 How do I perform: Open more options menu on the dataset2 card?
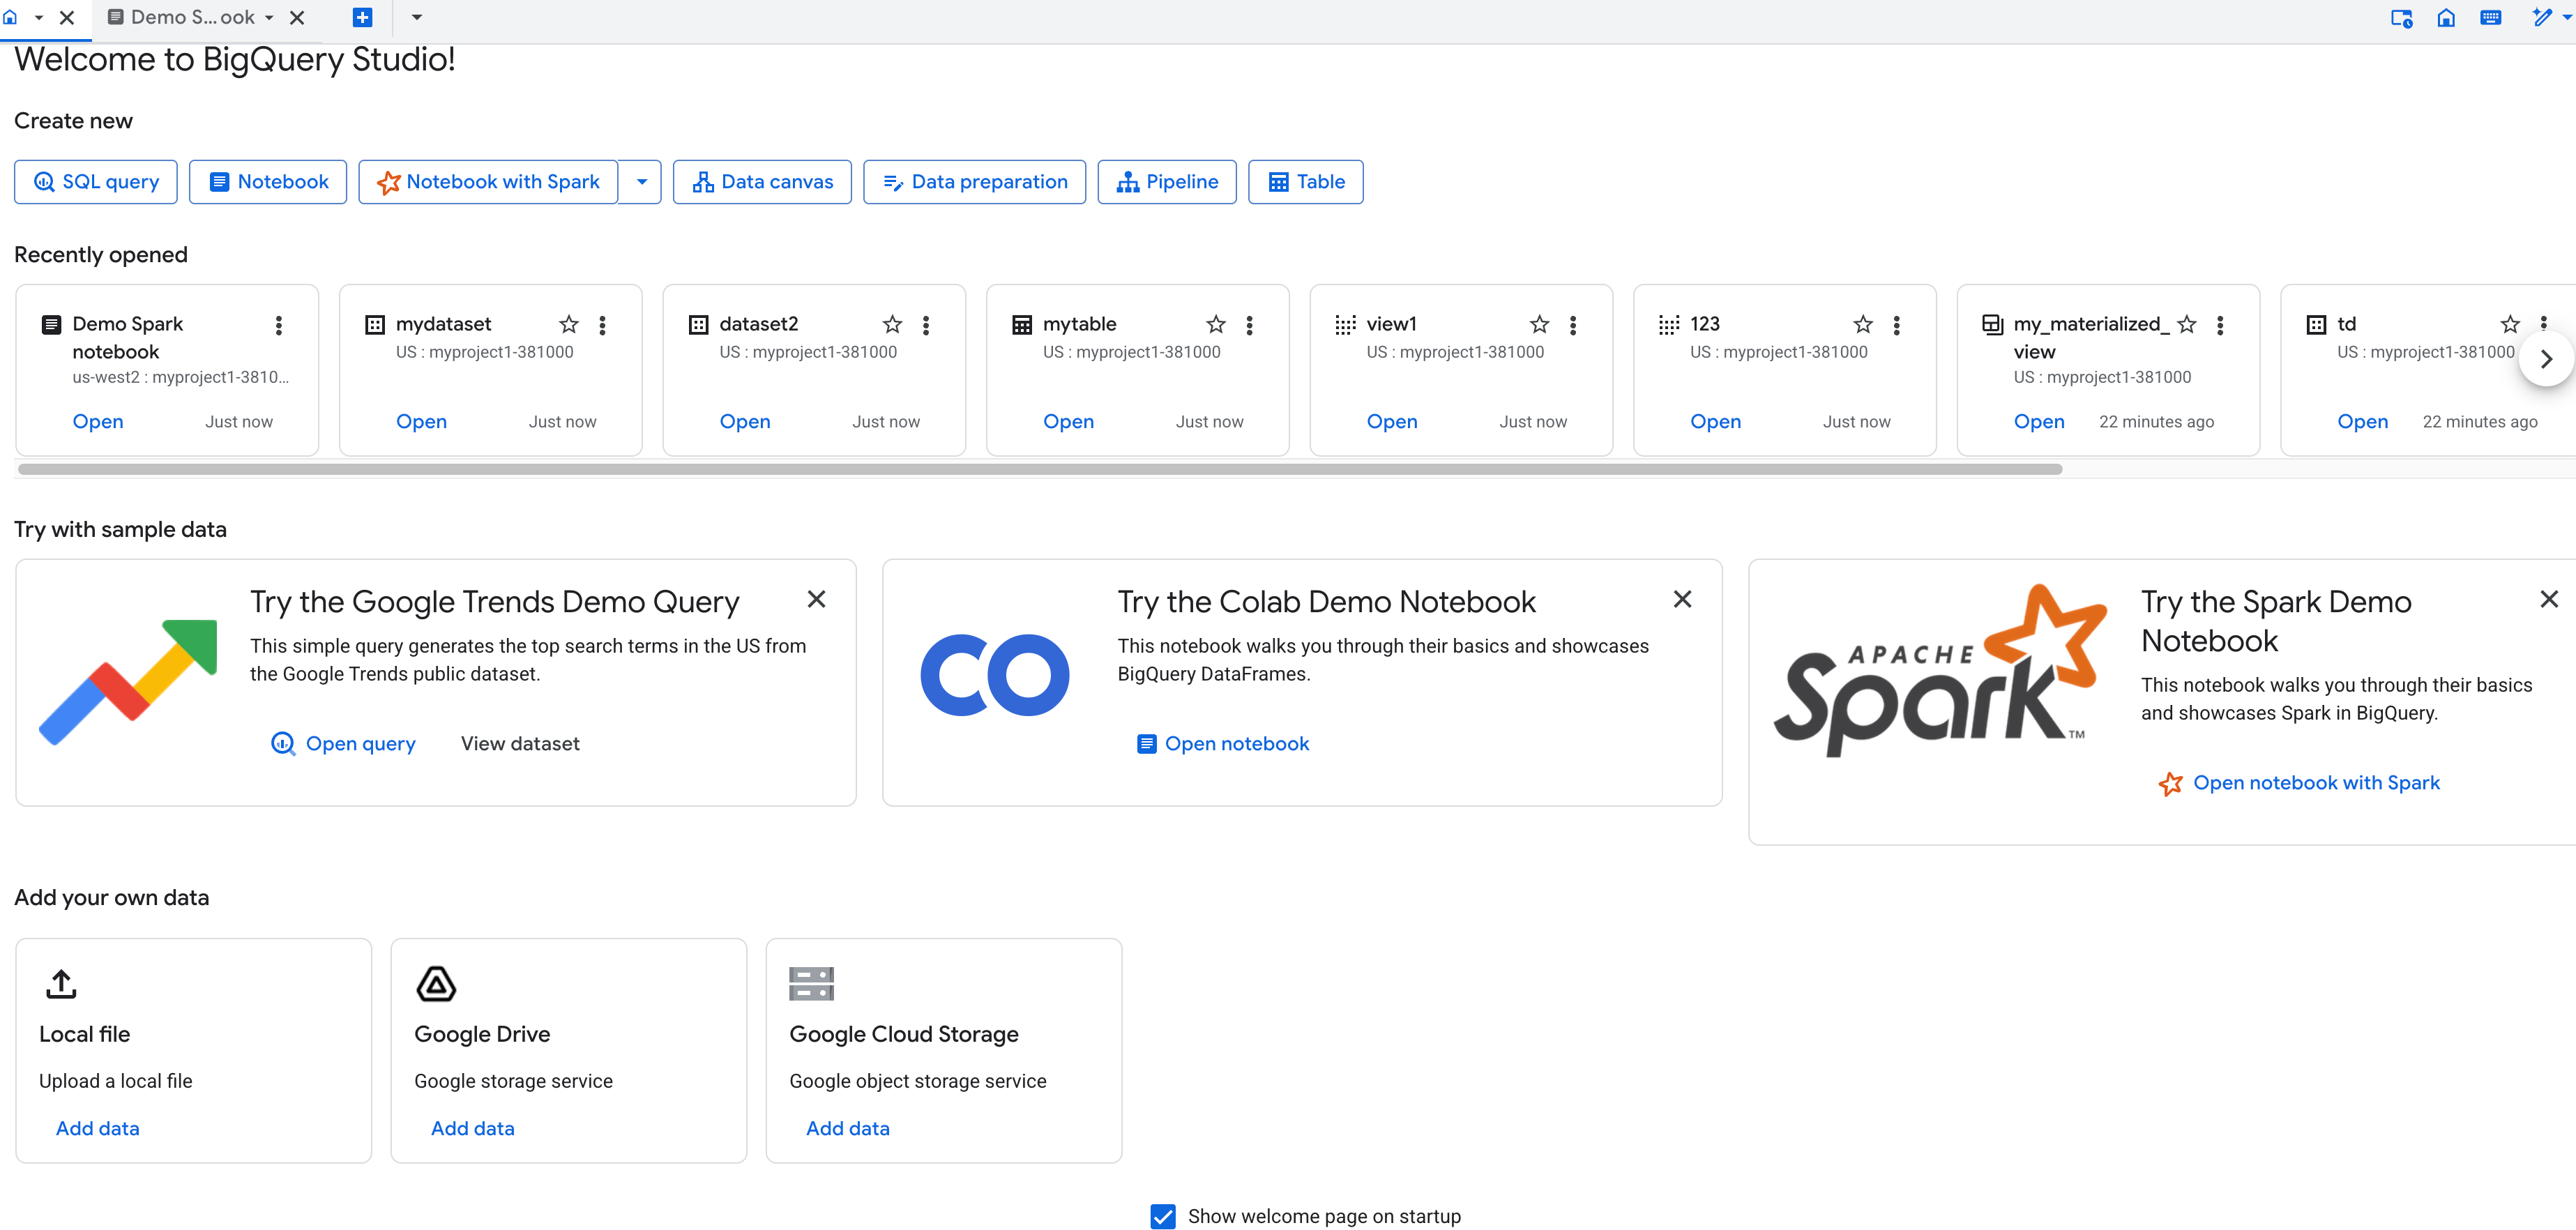[x=926, y=324]
